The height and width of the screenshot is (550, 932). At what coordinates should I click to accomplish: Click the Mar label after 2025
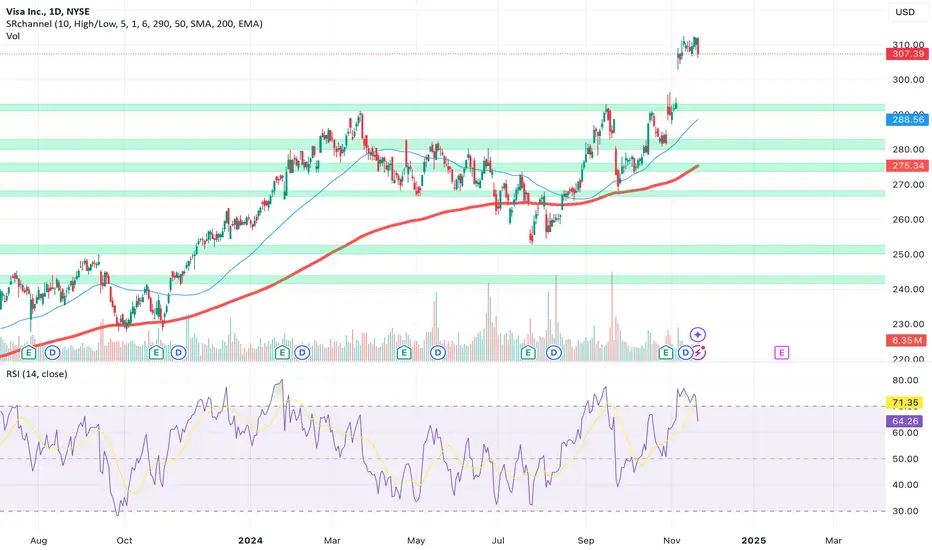point(833,540)
